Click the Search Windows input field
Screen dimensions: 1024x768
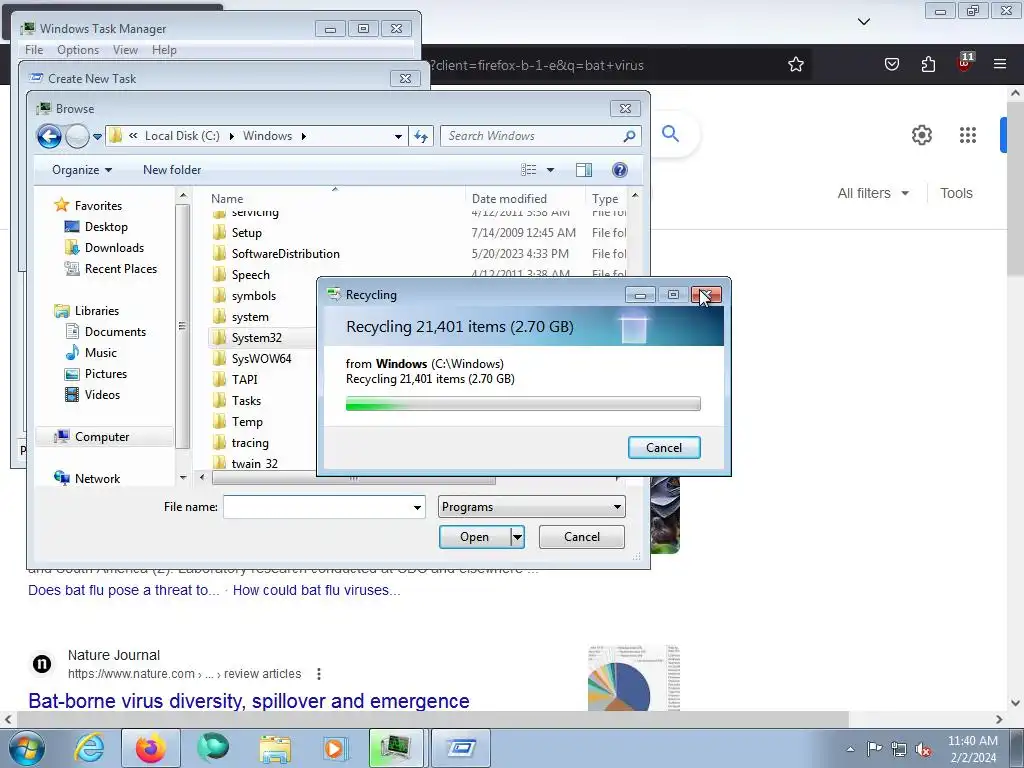click(532, 136)
